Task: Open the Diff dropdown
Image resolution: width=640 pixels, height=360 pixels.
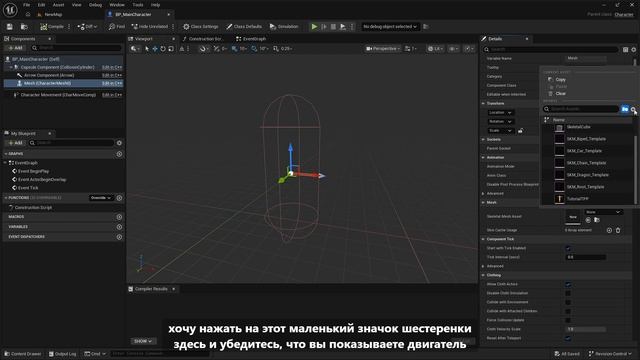Action: pos(87,27)
